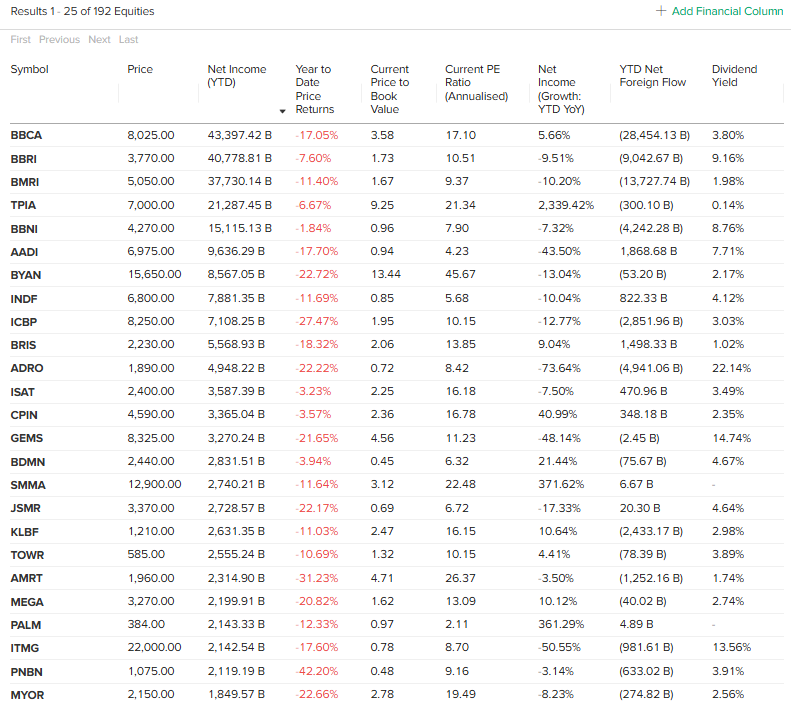Screen dimensions: 791x705
Task: Sort by YTD Net Foreign Flow header
Action: point(652,76)
